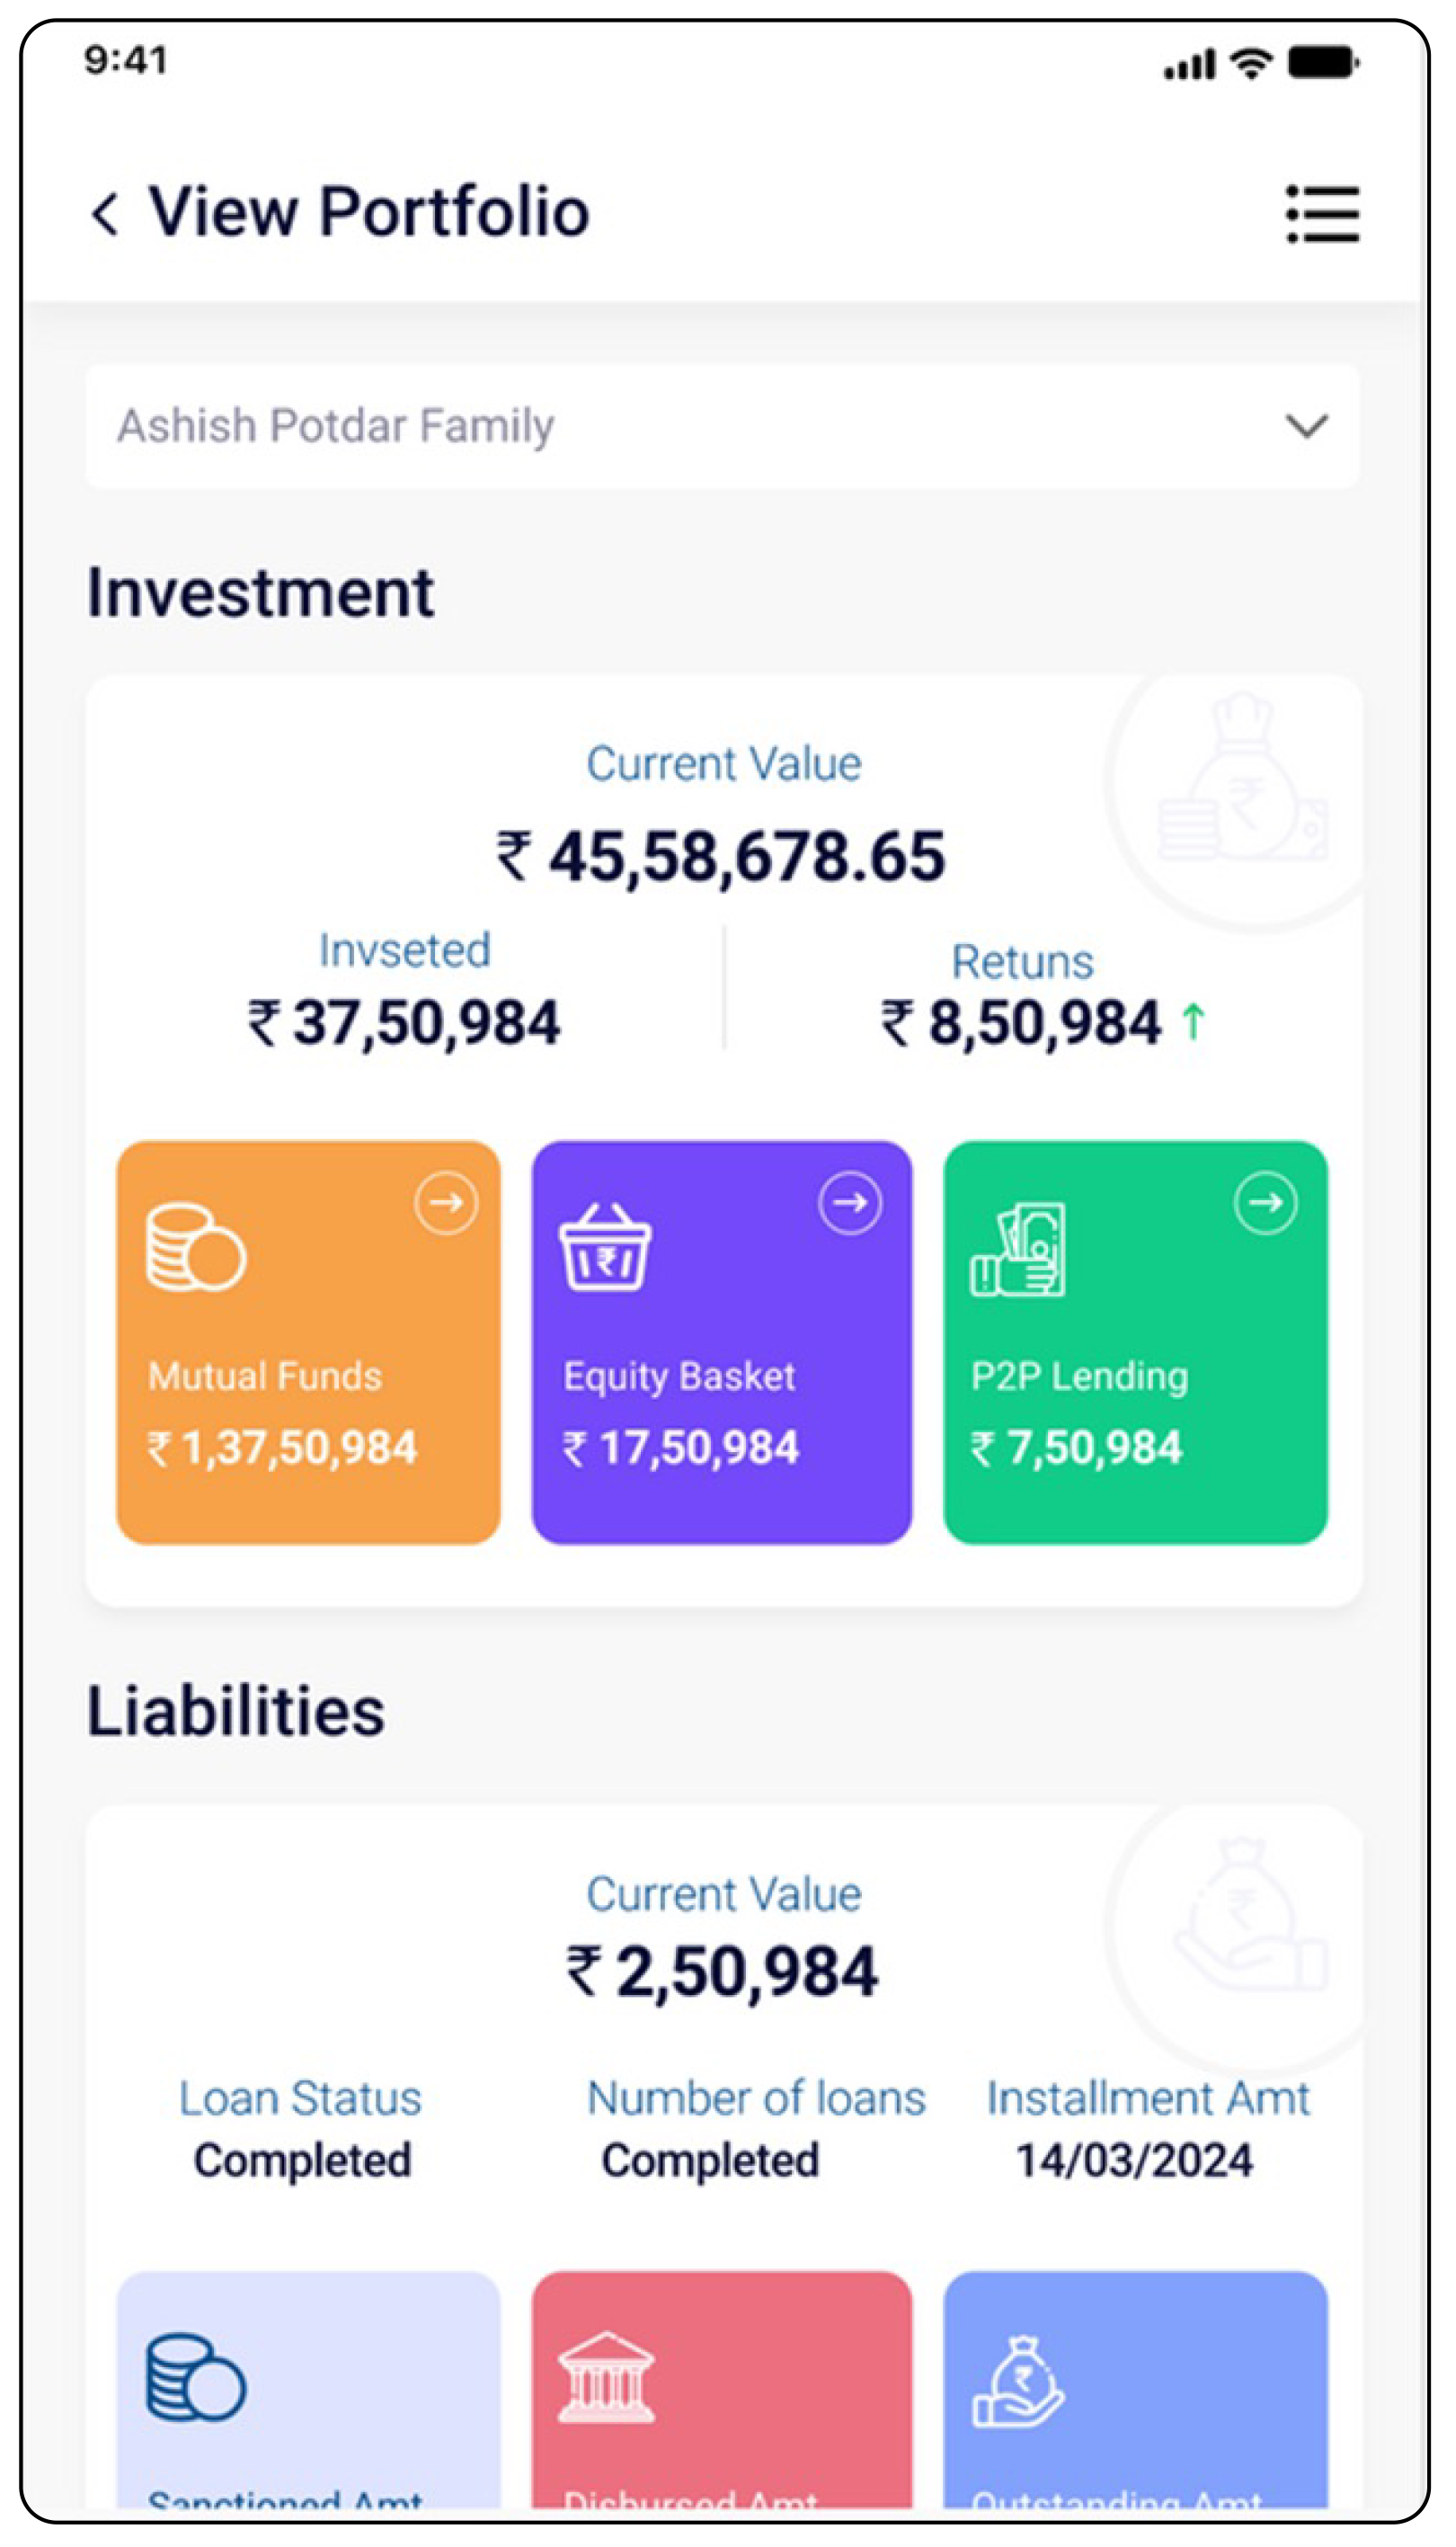The width and height of the screenshot is (1456, 2547).
Task: Tap the back arrow beside View Portfolio
Action: click(105, 213)
